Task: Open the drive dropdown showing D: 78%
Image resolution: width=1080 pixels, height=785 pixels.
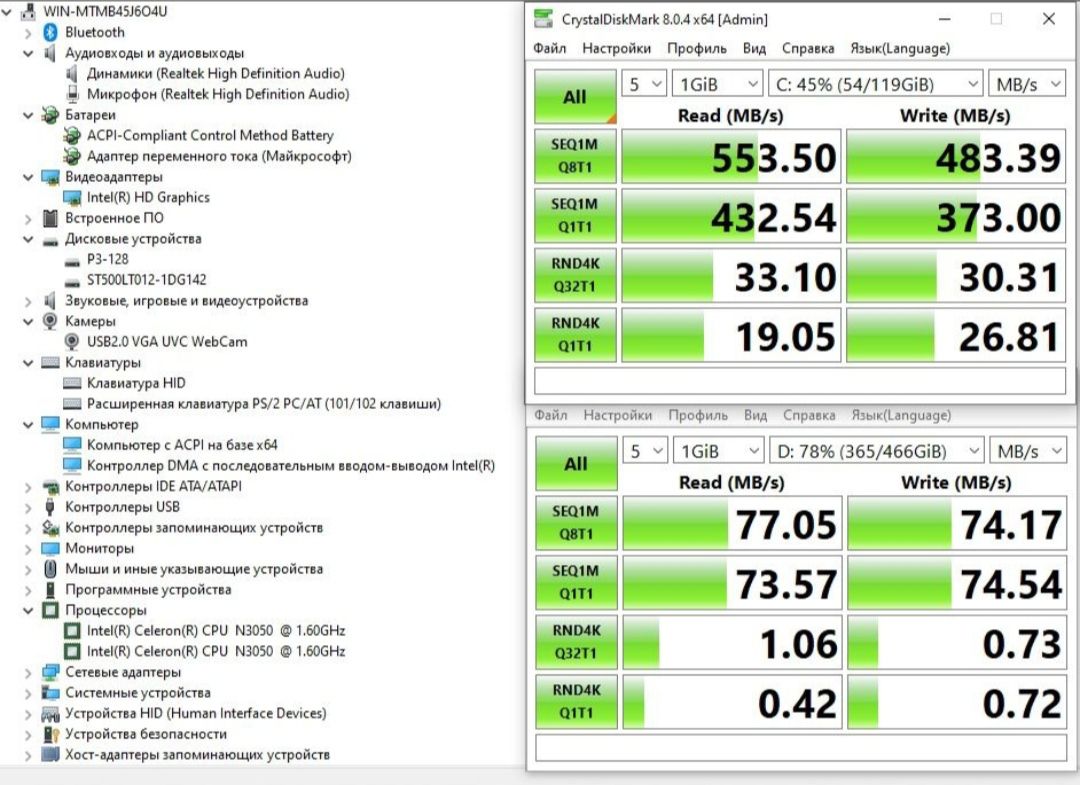Action: pos(877,451)
